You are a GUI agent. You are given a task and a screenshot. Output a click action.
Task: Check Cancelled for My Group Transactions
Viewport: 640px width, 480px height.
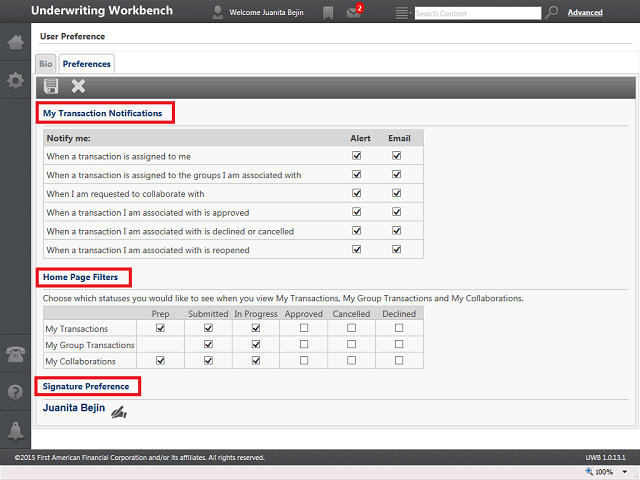coord(351,344)
